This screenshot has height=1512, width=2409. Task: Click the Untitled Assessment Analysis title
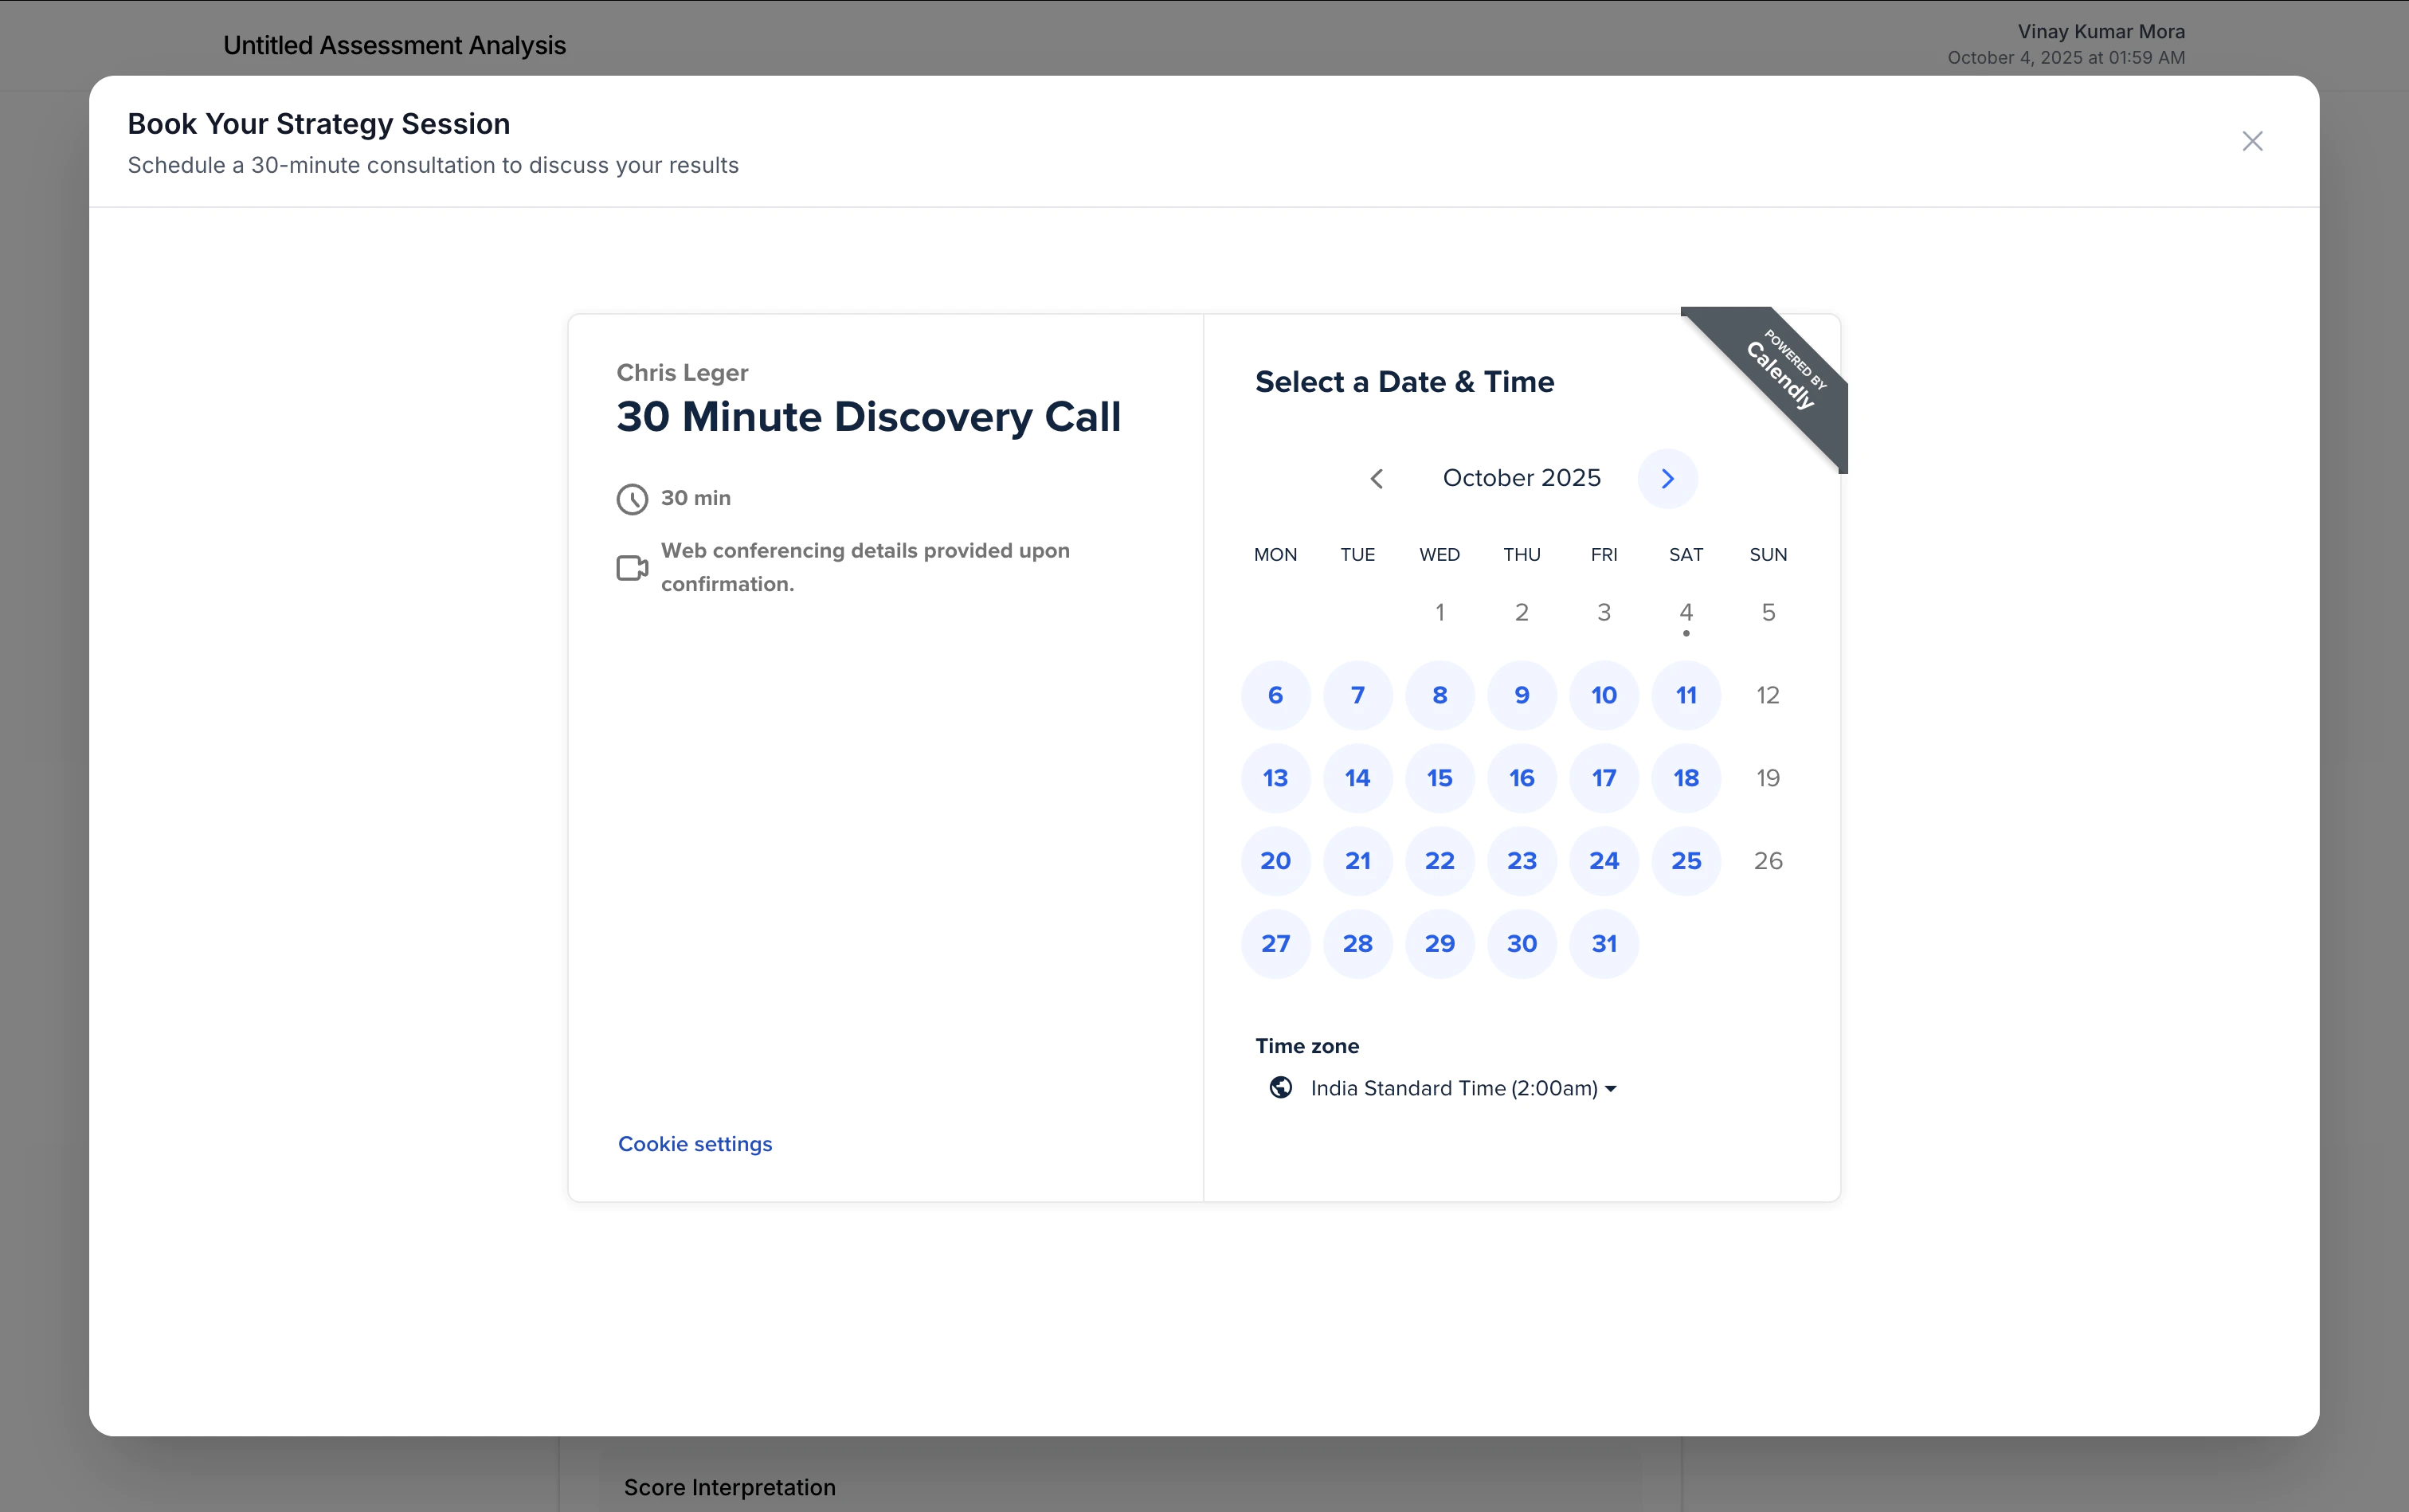pyautogui.click(x=394, y=44)
